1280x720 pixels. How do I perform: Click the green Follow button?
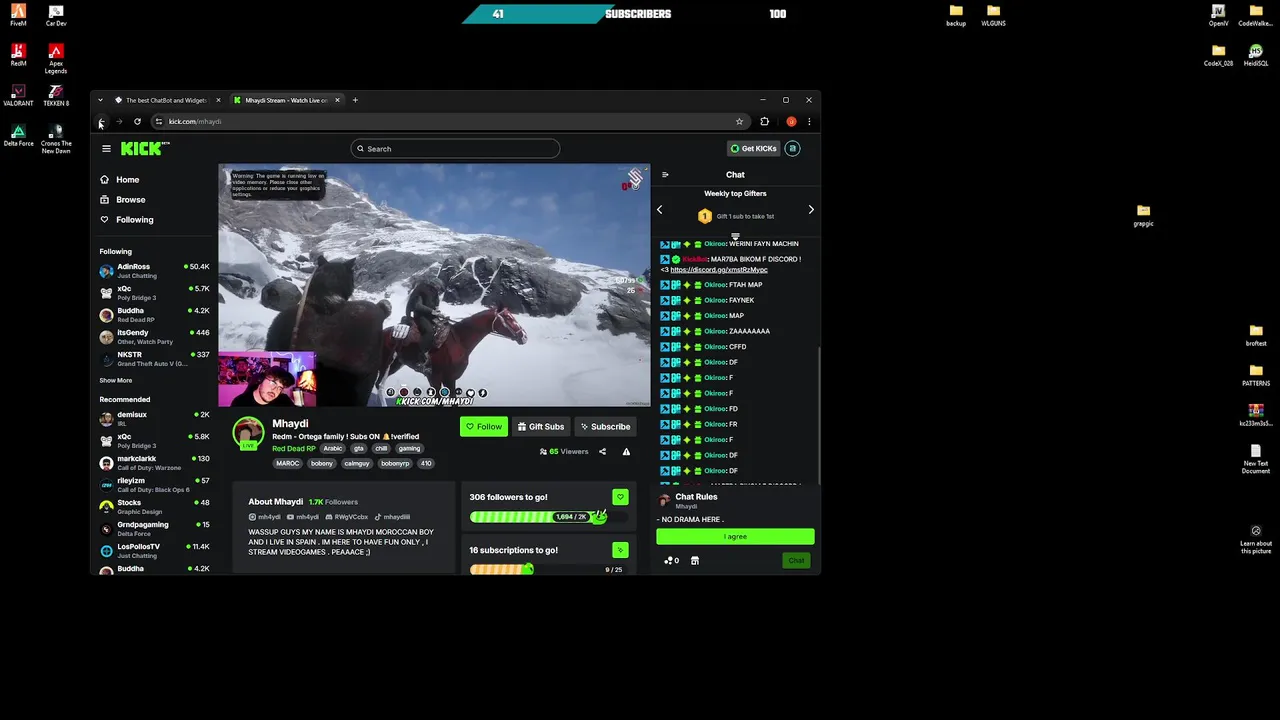click(x=484, y=427)
